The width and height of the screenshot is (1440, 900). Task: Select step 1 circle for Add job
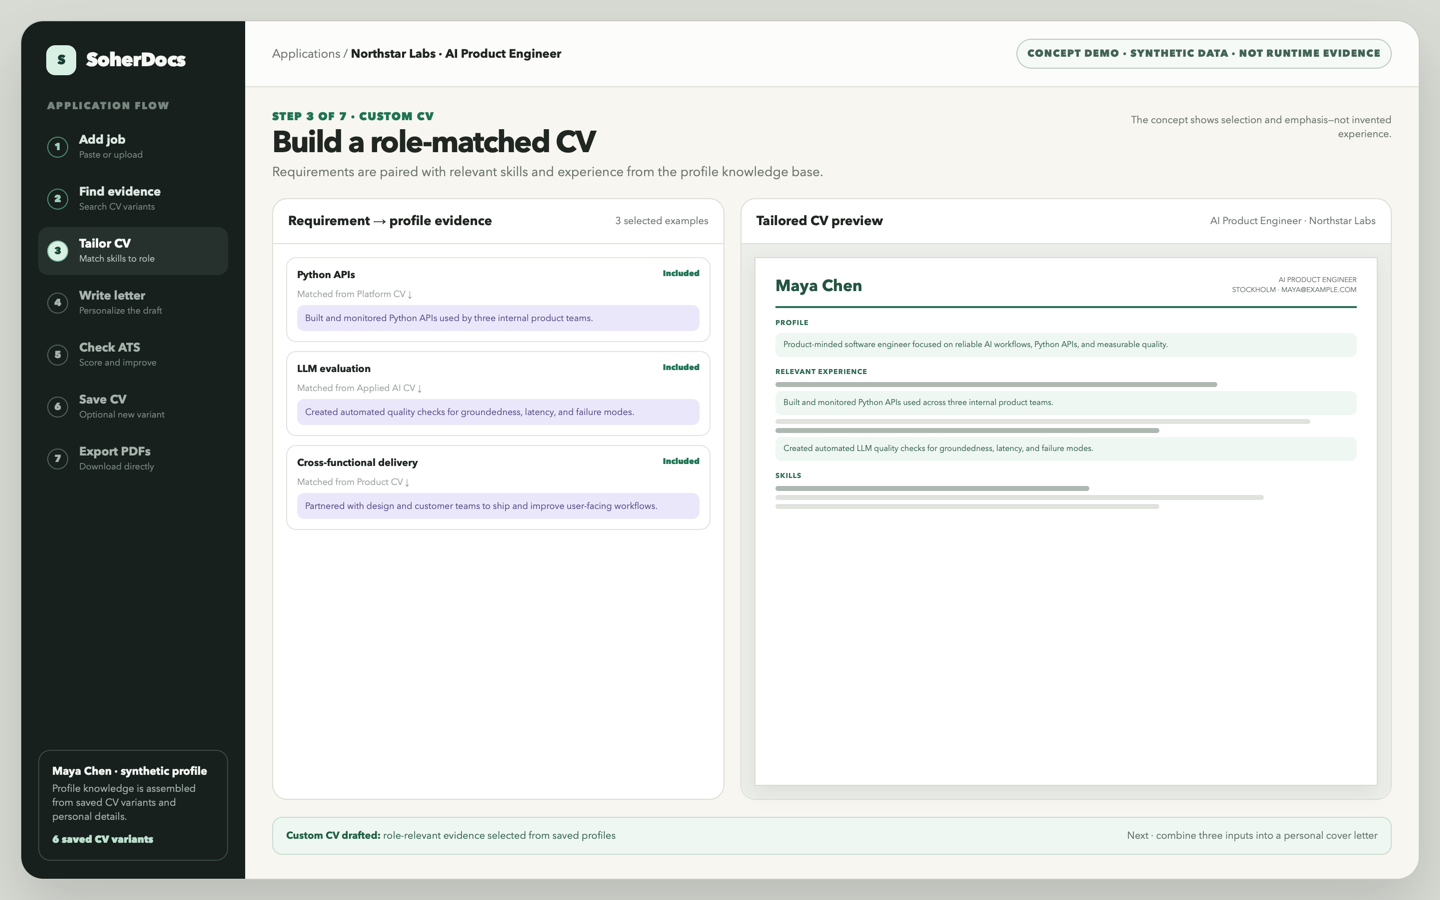click(x=58, y=147)
